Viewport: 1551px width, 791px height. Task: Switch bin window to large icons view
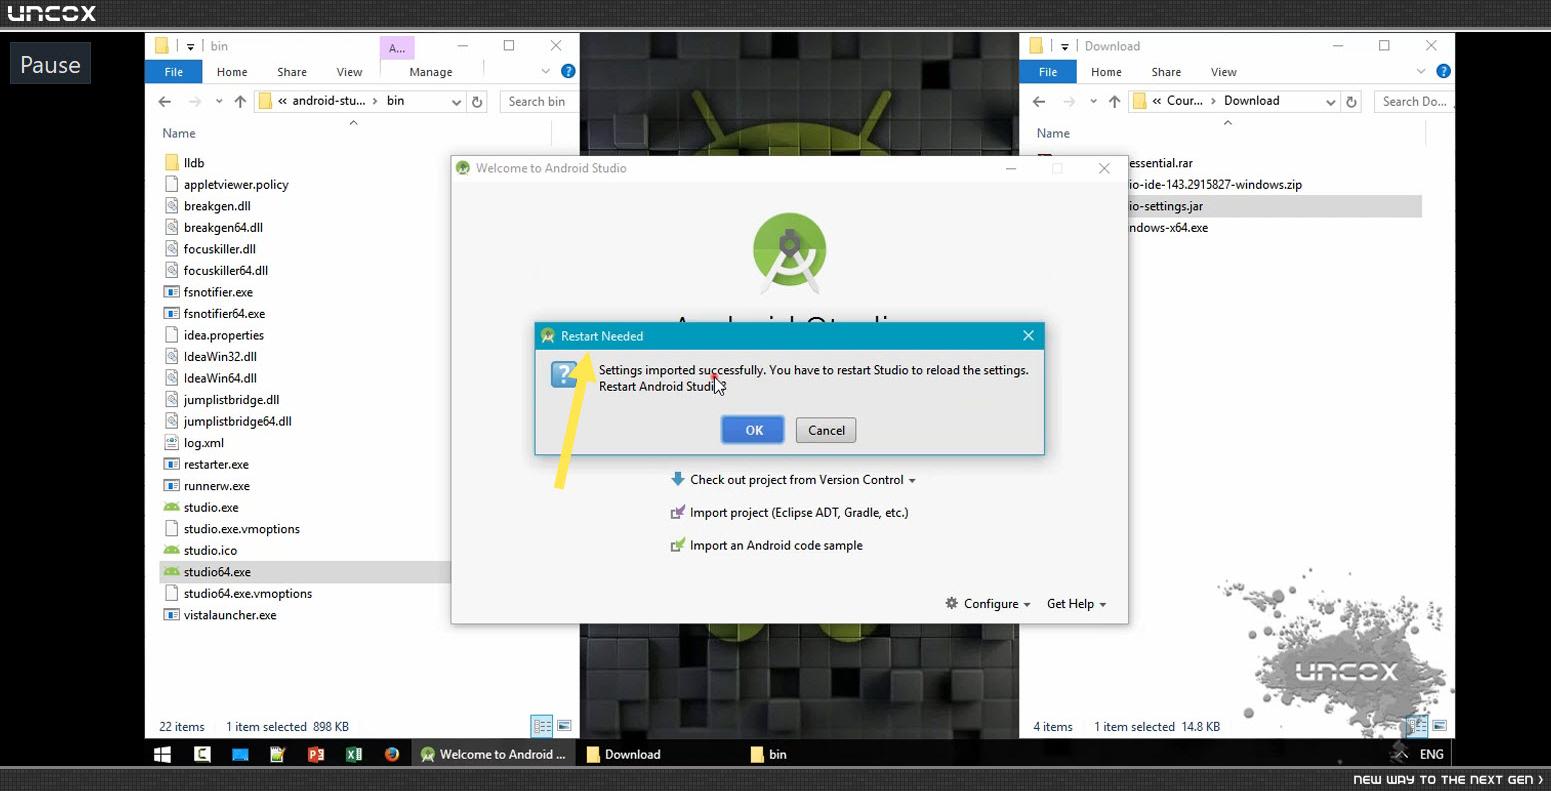[564, 726]
